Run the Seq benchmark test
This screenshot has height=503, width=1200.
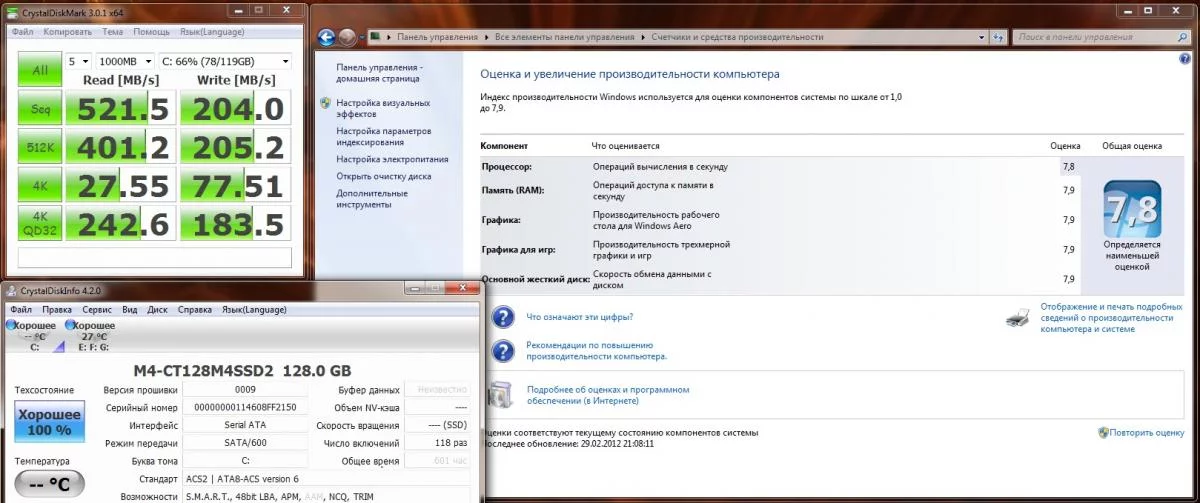tap(39, 109)
